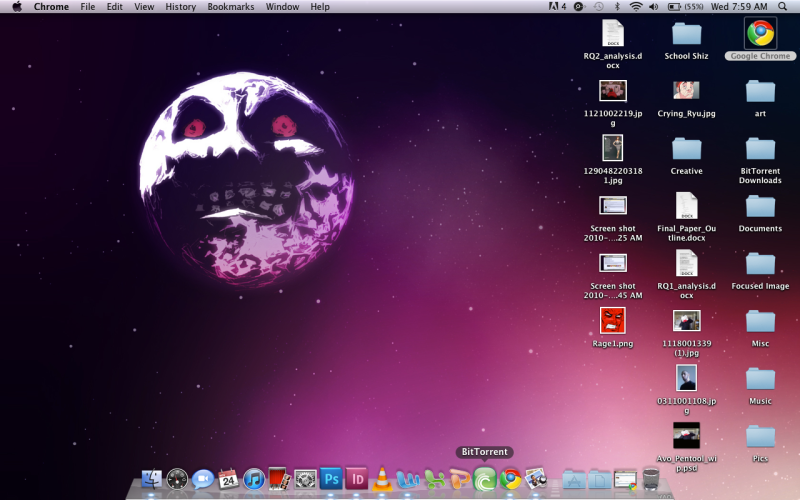Open the Bluetooth status menu
The image size is (800, 500).
(x=617, y=7)
